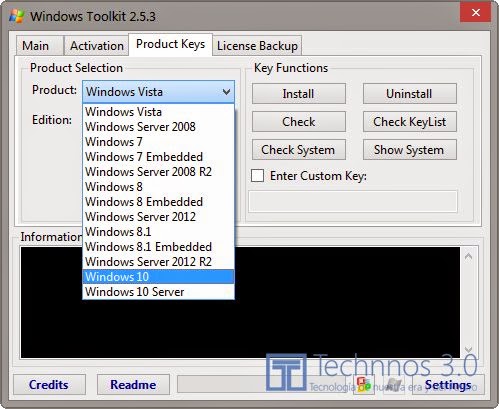This screenshot has width=499, height=409.
Task: Go to the License Backup tab
Action: [x=257, y=46]
